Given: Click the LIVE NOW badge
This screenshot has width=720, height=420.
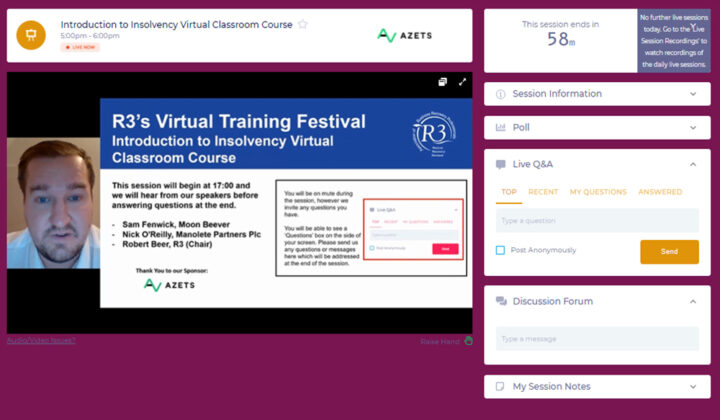Looking at the screenshot, I should (80, 47).
